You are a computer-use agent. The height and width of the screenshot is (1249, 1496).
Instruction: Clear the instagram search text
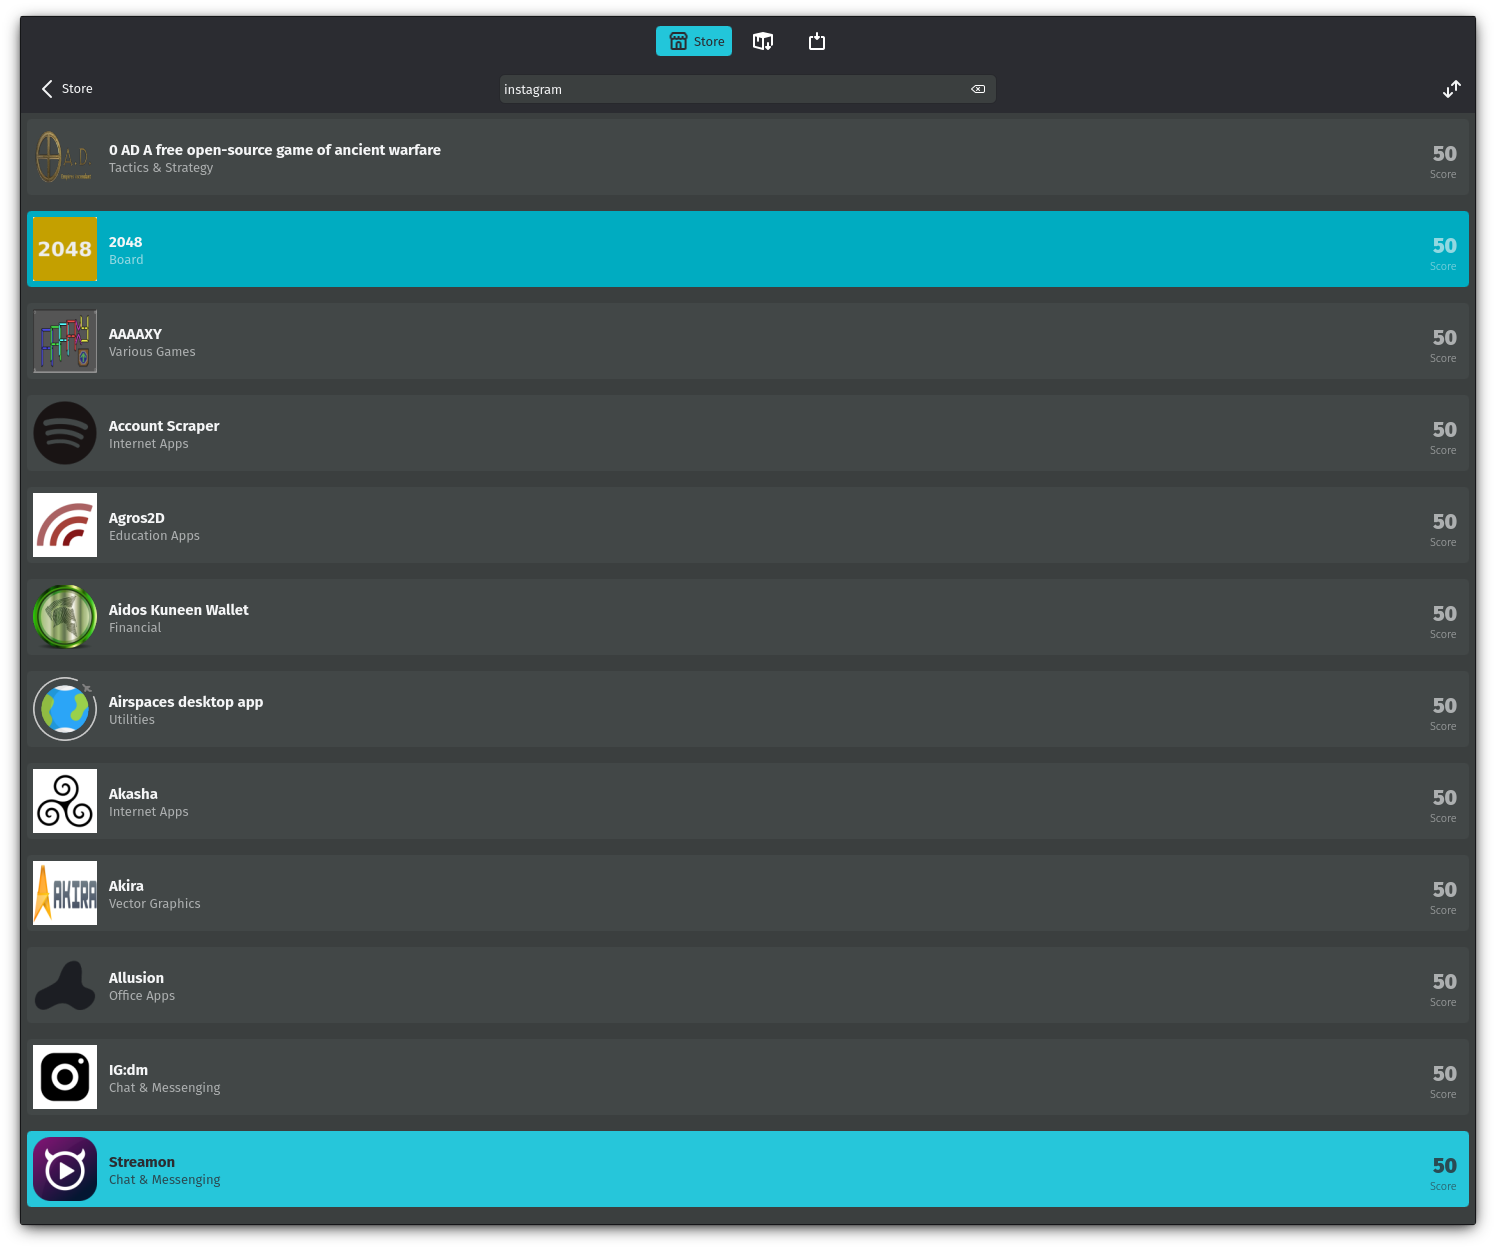pos(977,89)
